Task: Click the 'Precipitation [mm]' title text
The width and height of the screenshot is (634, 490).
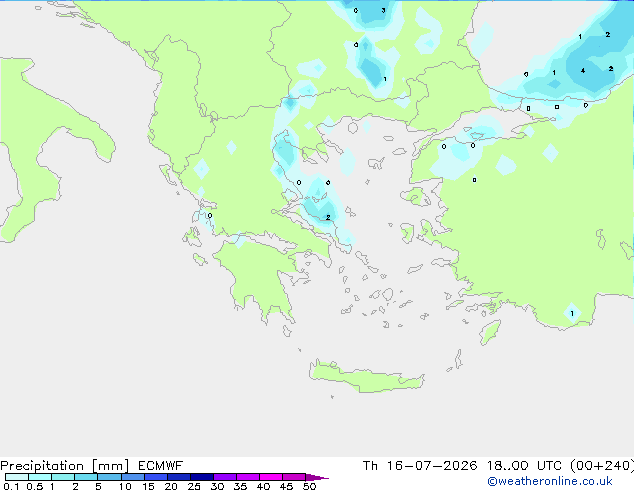Action: click(64, 466)
